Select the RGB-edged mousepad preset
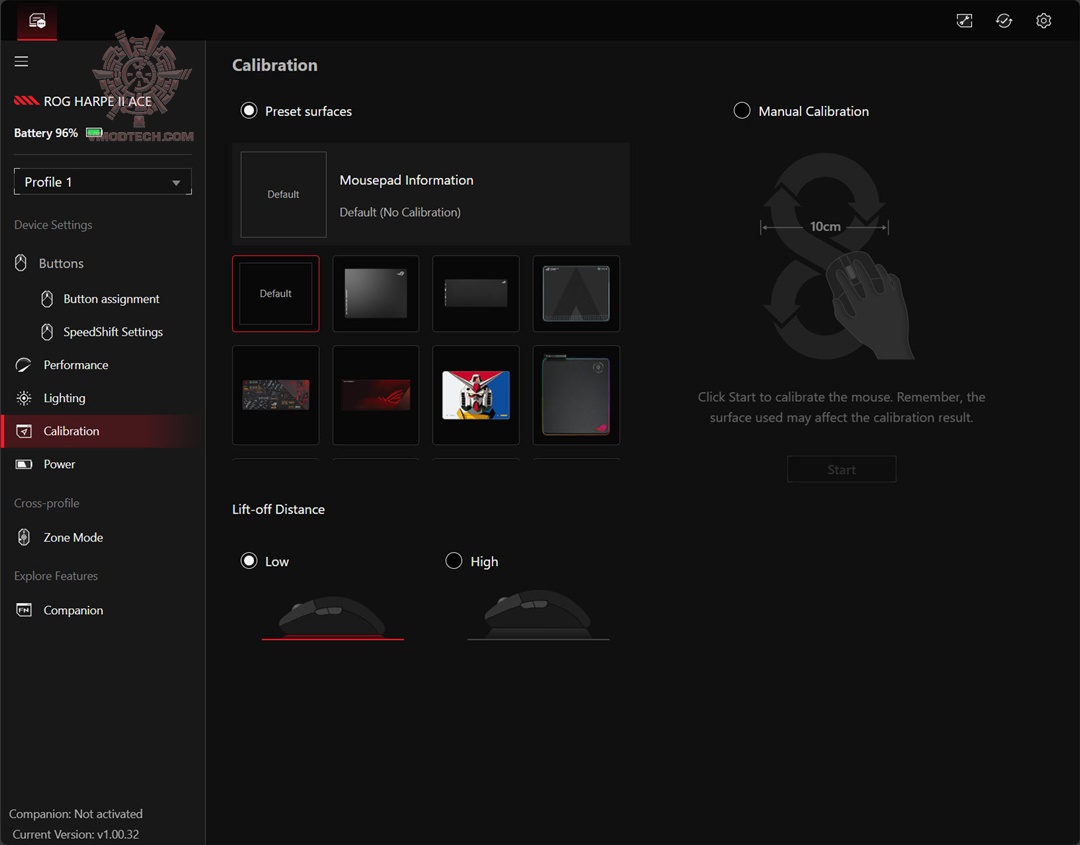This screenshot has height=845, width=1080. click(x=576, y=395)
